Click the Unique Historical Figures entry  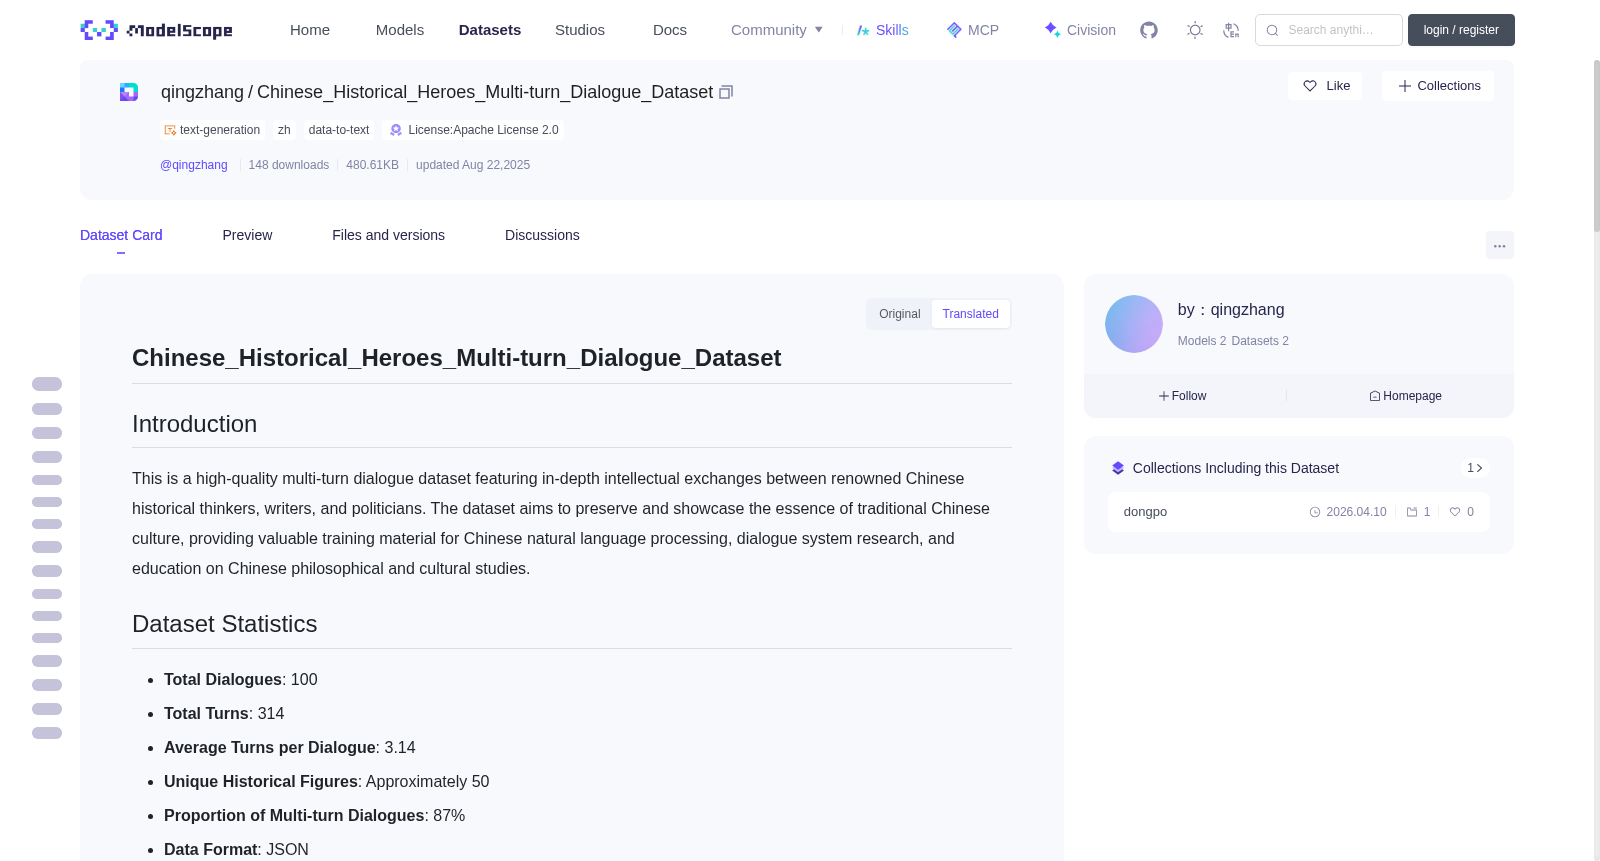(327, 782)
